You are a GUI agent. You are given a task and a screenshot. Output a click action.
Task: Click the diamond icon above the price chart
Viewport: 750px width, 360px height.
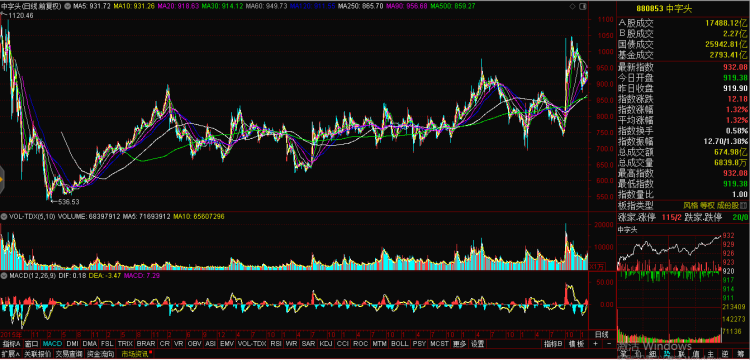tap(572, 6)
